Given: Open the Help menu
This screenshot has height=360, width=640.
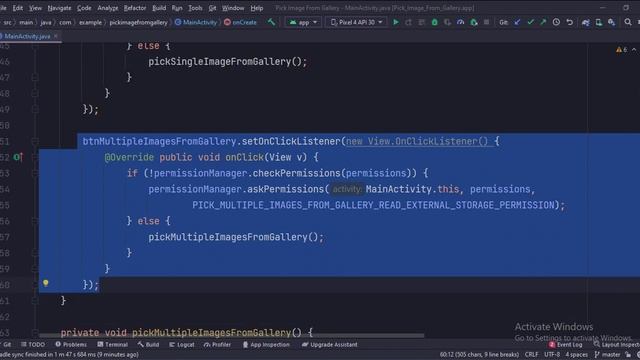Looking at the screenshot, I should tap(257, 8).
